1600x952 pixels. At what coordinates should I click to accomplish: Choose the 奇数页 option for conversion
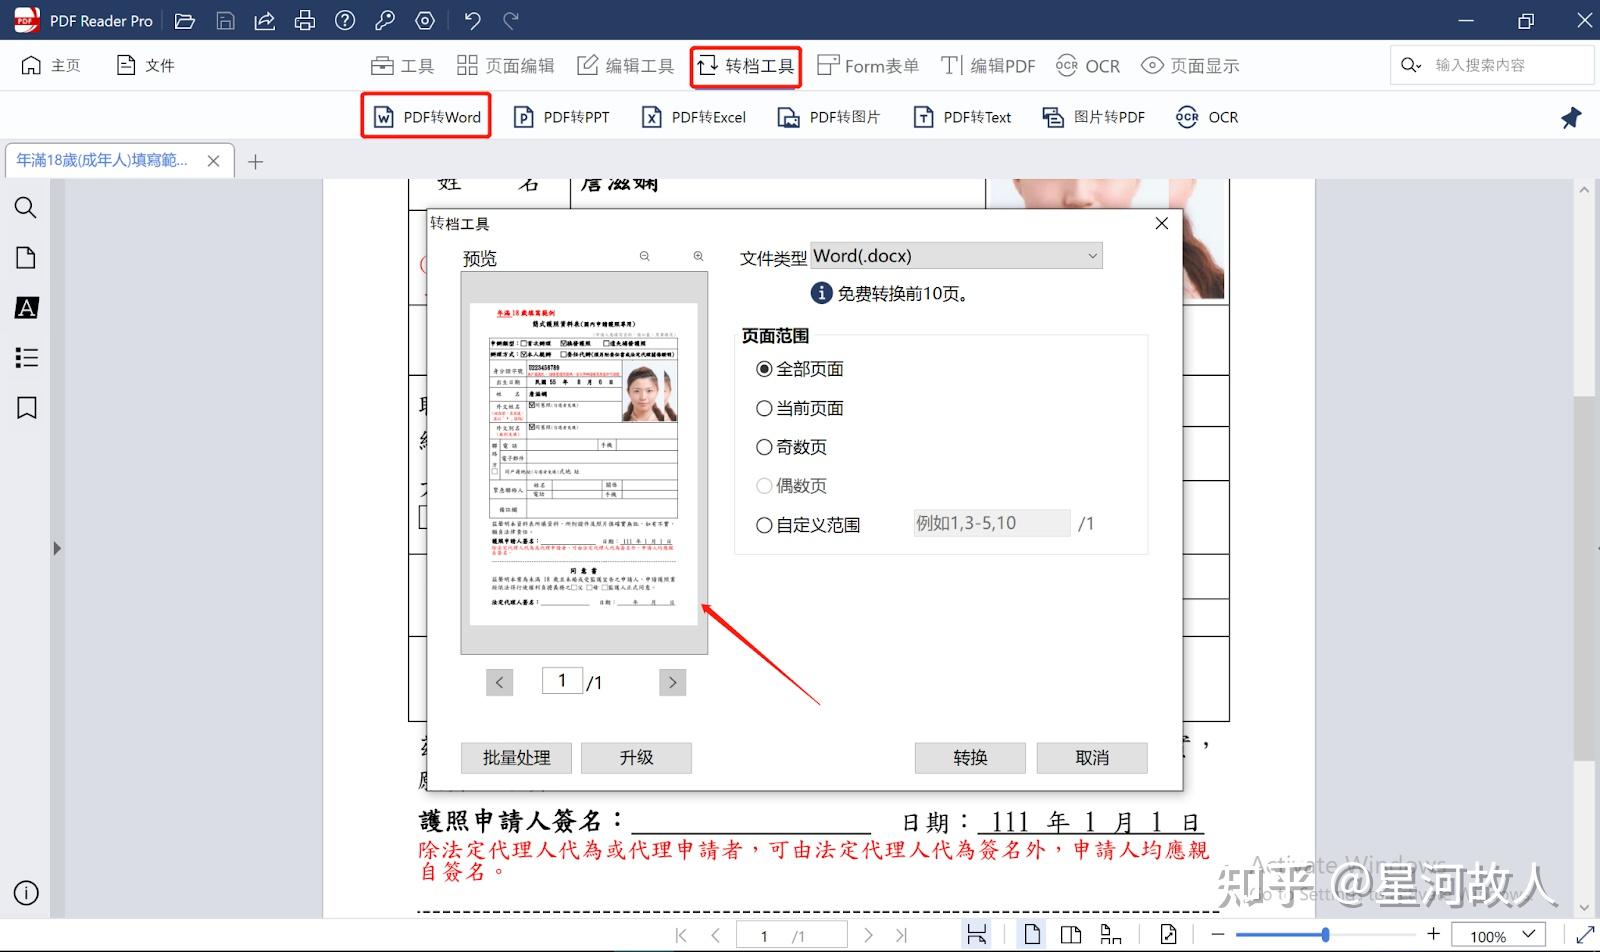[x=763, y=447]
